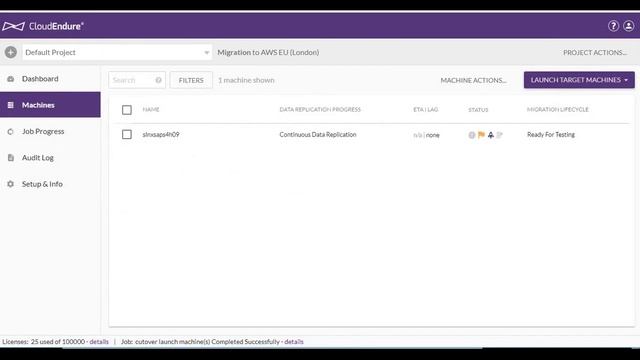Click the STATUS column header

tap(478, 110)
